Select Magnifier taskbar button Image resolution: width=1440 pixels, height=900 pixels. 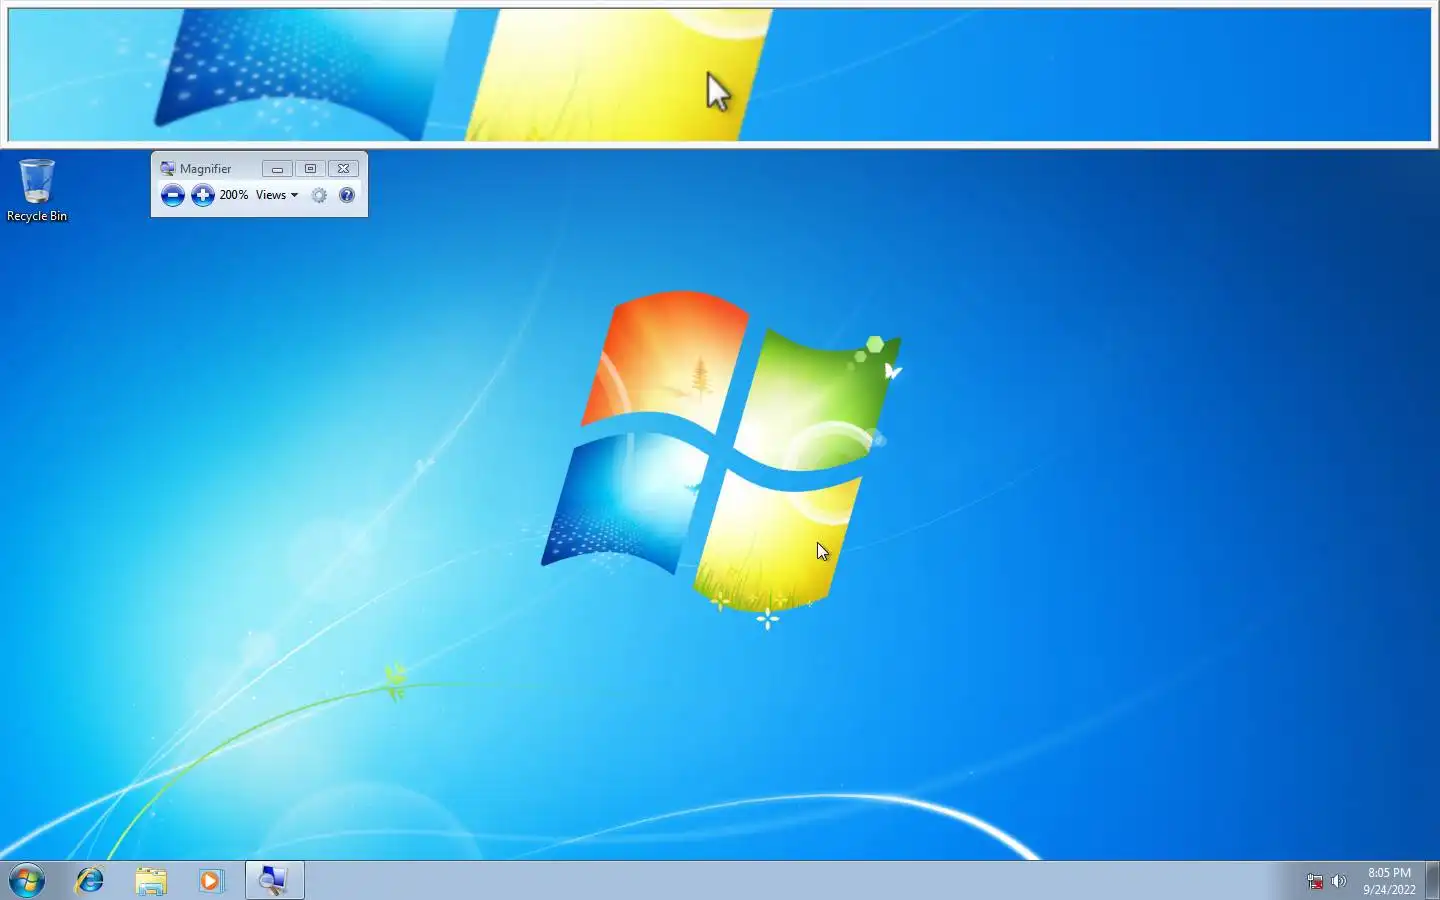(x=274, y=880)
